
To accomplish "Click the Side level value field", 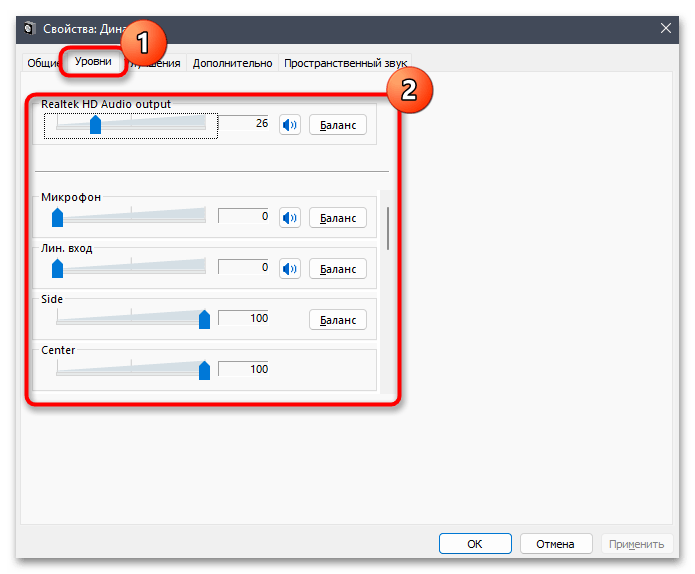I will click(x=243, y=318).
